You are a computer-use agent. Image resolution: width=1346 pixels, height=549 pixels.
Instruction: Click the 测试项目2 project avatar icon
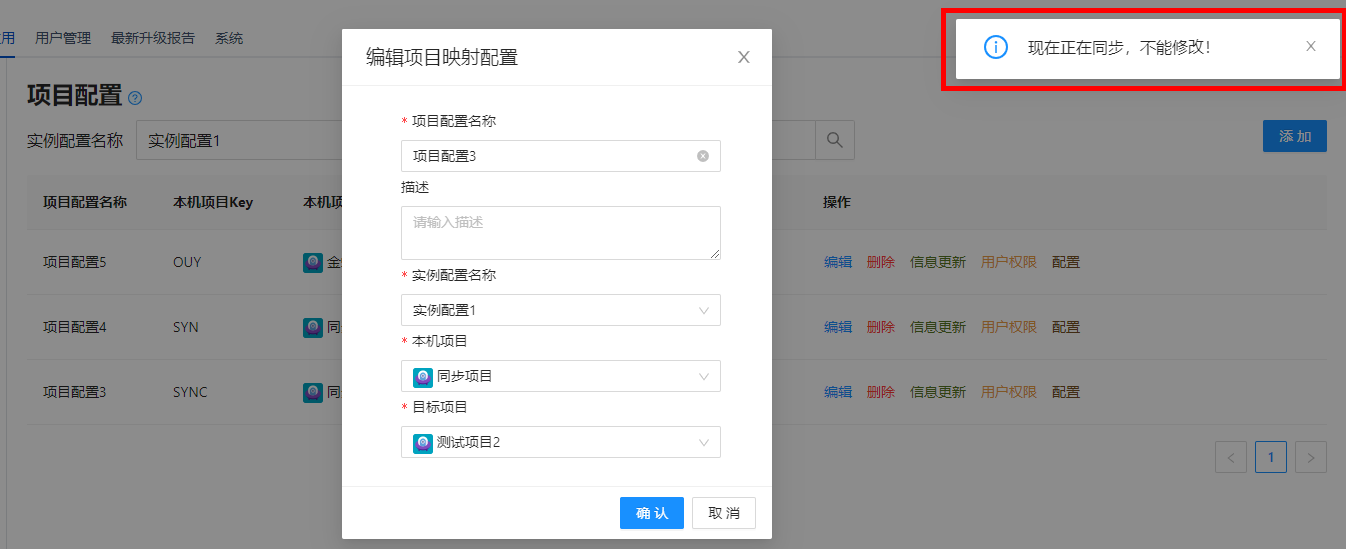422,443
